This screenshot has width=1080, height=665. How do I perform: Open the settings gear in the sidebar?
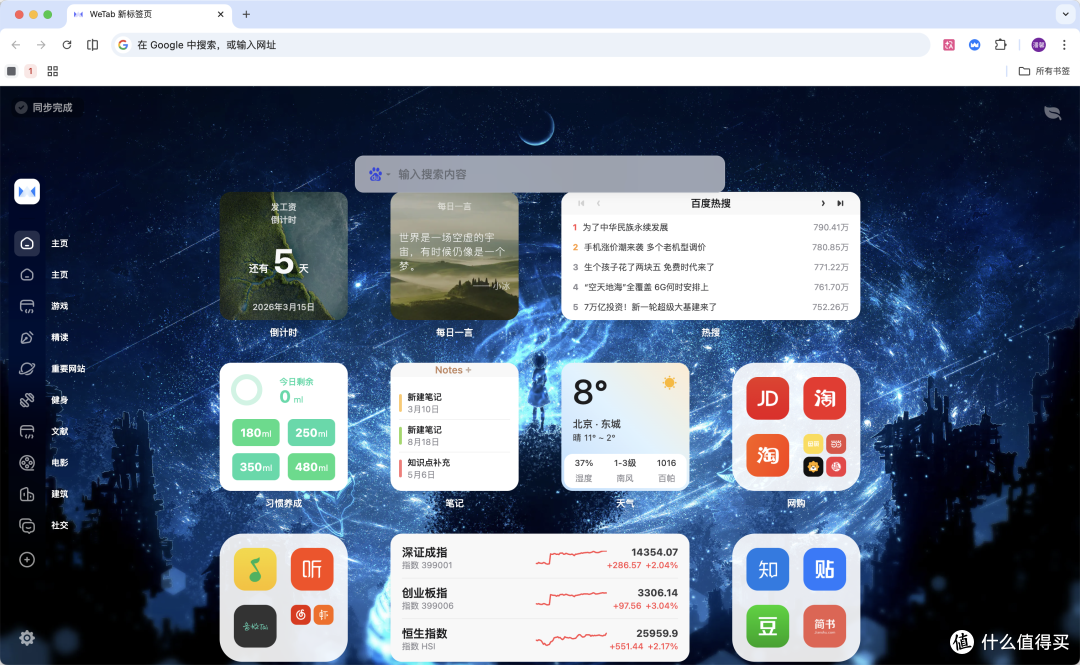coord(27,638)
